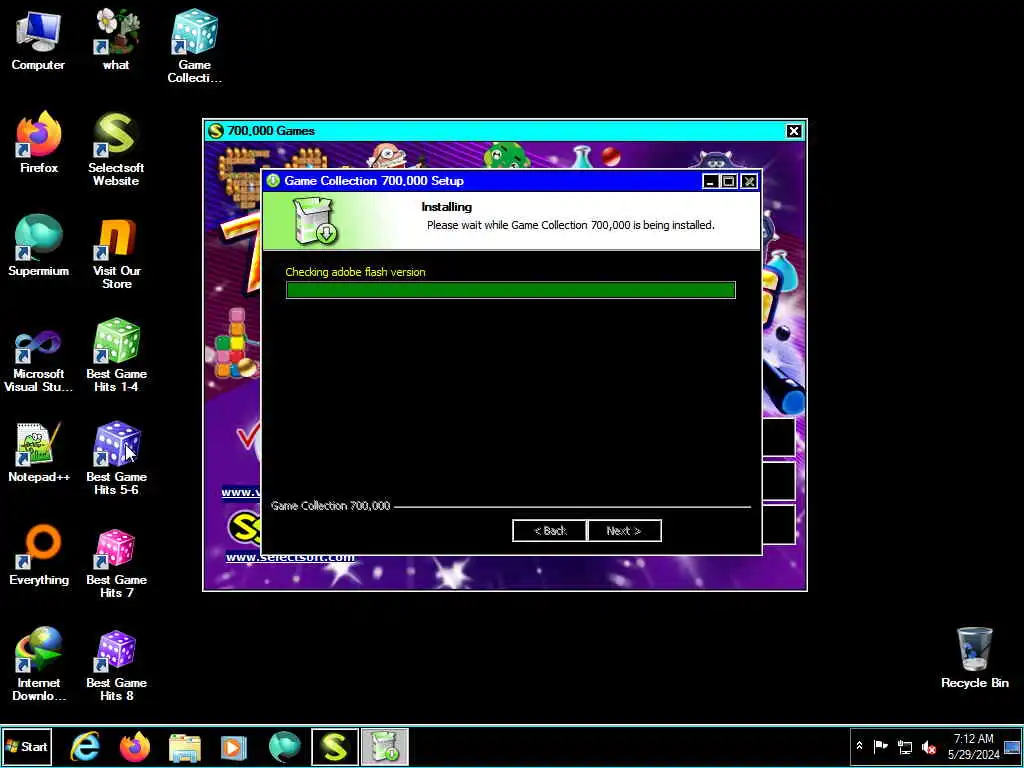
Task: Open the Recycle Bin
Action: [974, 658]
